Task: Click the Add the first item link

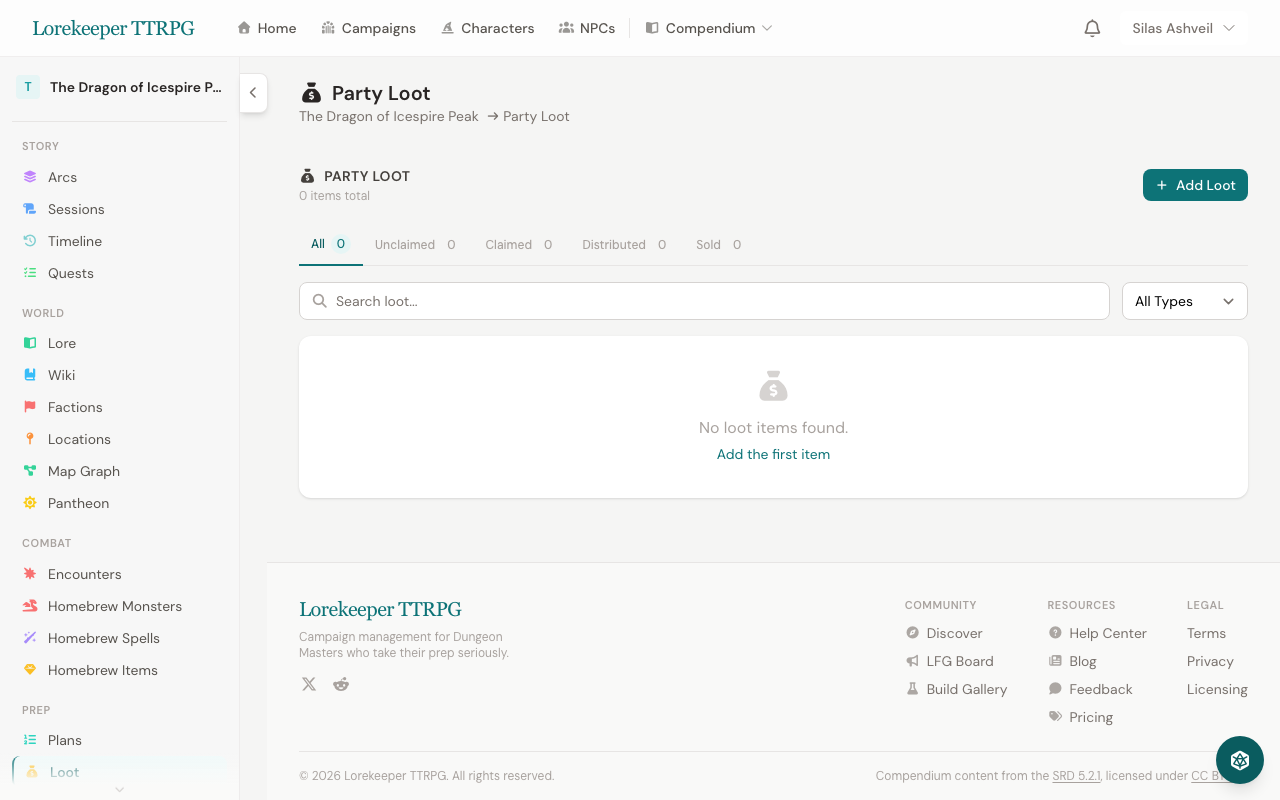Action: (x=773, y=454)
